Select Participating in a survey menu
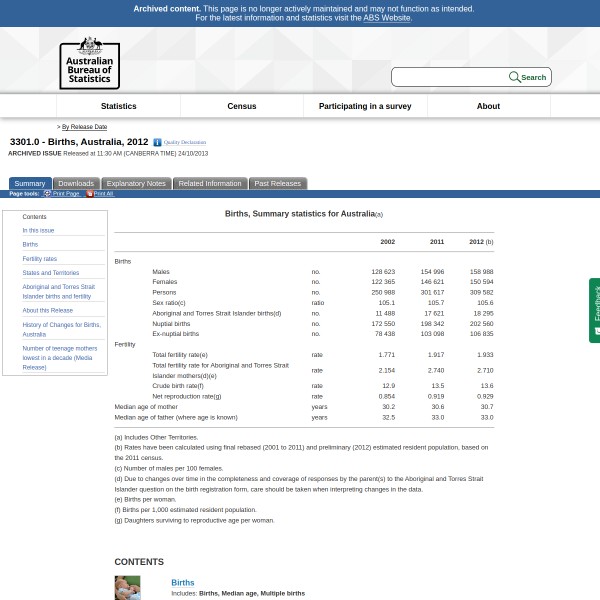 [x=365, y=106]
